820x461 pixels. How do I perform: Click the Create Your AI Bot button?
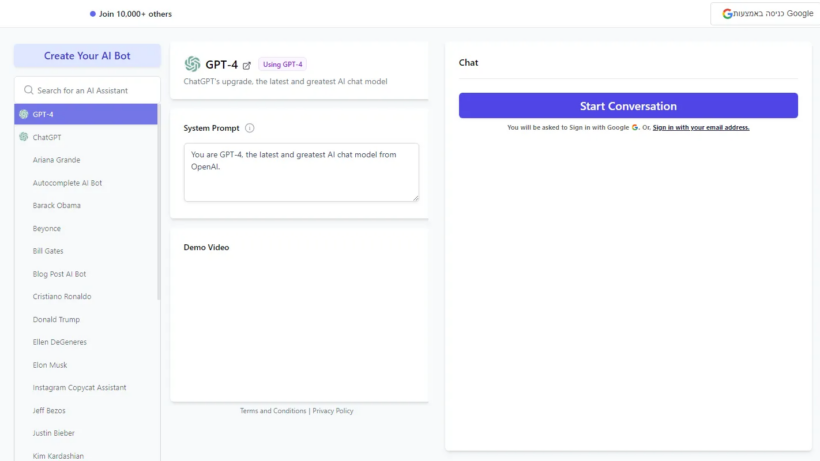(x=87, y=56)
